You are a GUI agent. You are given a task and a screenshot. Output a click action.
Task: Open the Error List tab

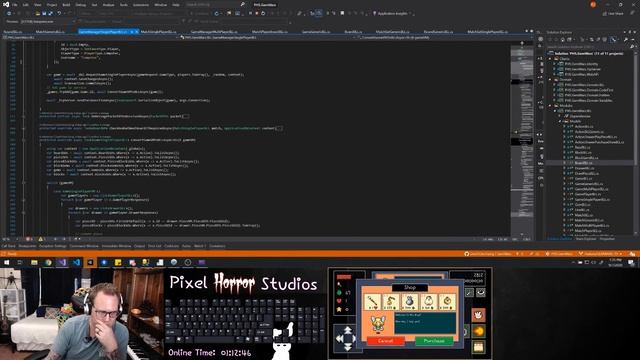(155, 246)
